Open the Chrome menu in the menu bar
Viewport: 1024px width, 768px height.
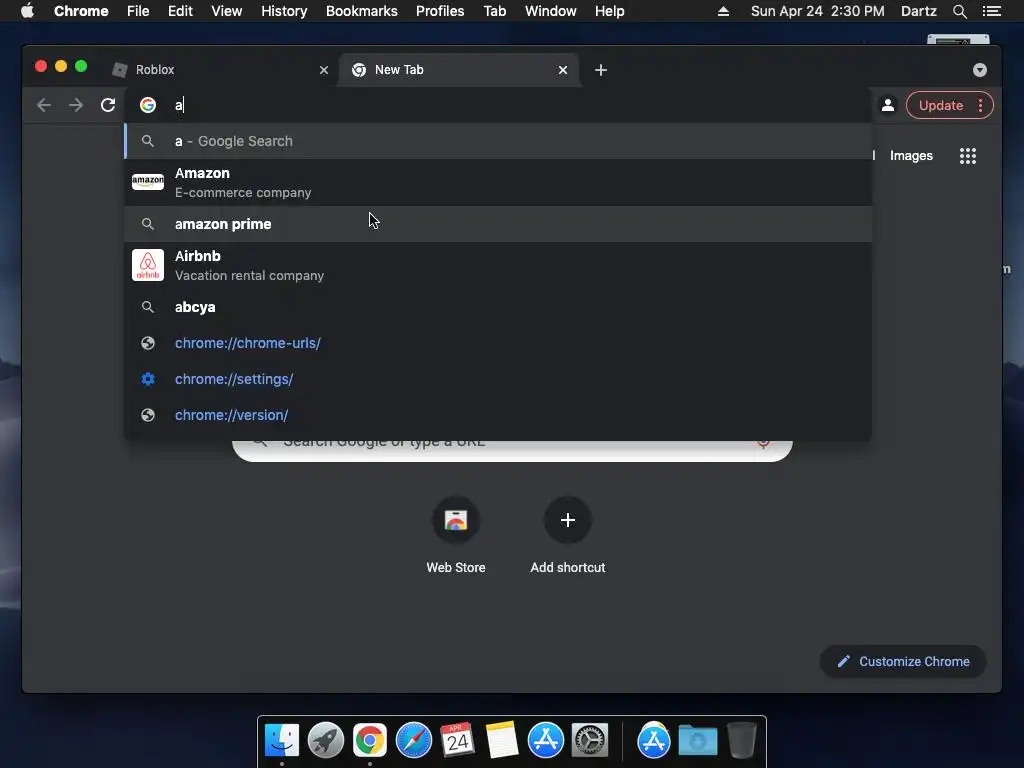point(81,11)
